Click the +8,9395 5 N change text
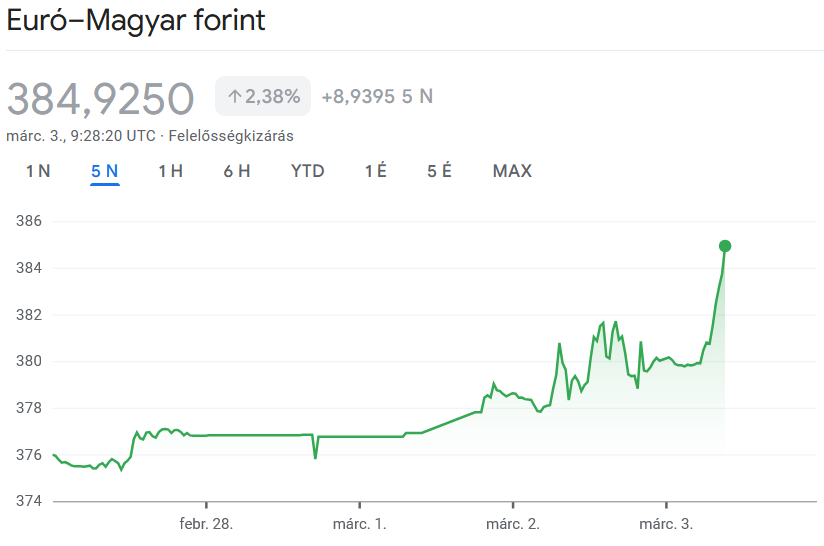 [377, 97]
